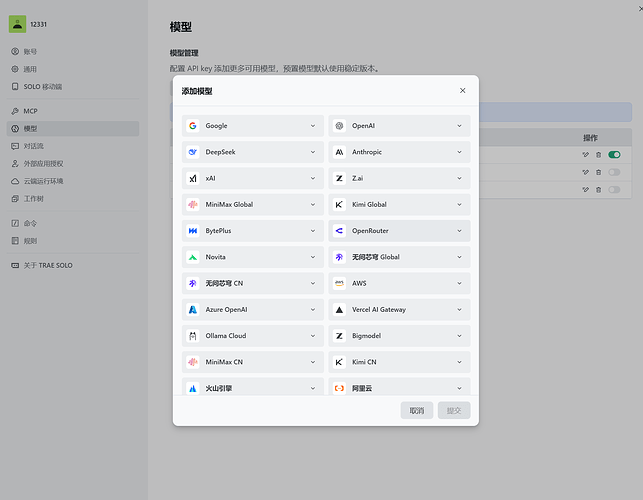Image resolution: width=643 pixels, height=500 pixels.
Task: Click the MiniMax CN logo icon
Action: tap(193, 362)
